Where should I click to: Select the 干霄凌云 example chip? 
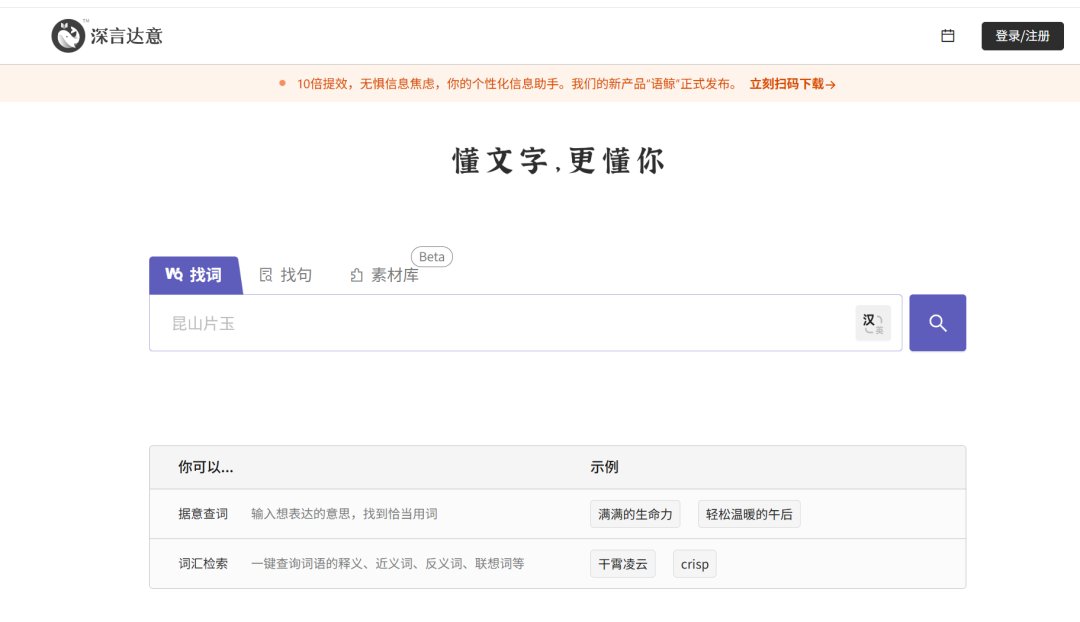click(623, 563)
